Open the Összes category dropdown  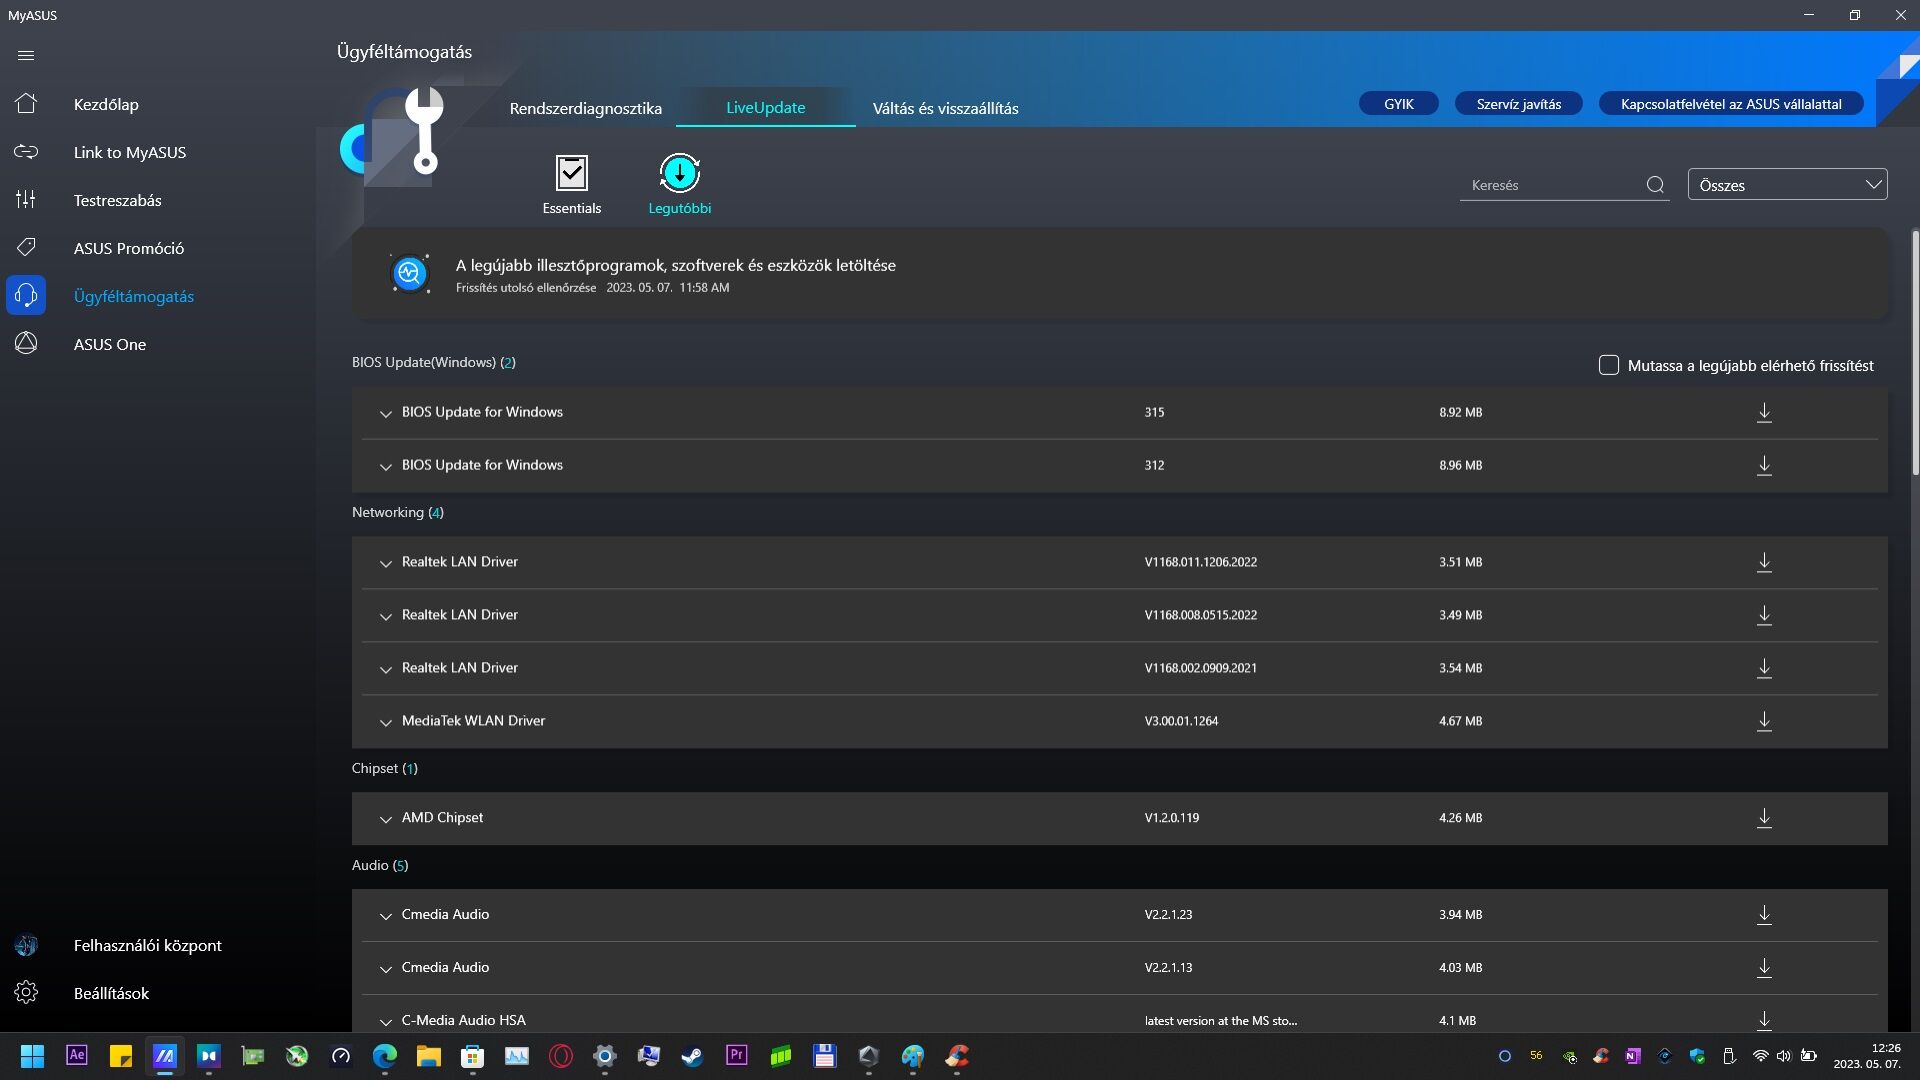1787,185
